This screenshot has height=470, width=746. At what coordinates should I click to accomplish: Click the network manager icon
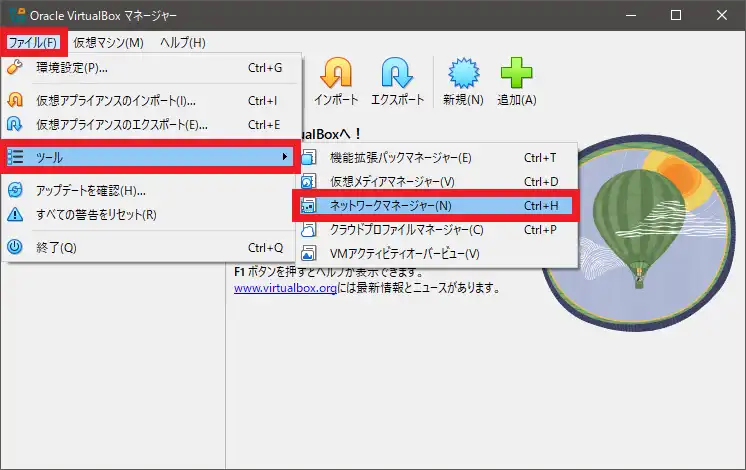pyautogui.click(x=308, y=206)
